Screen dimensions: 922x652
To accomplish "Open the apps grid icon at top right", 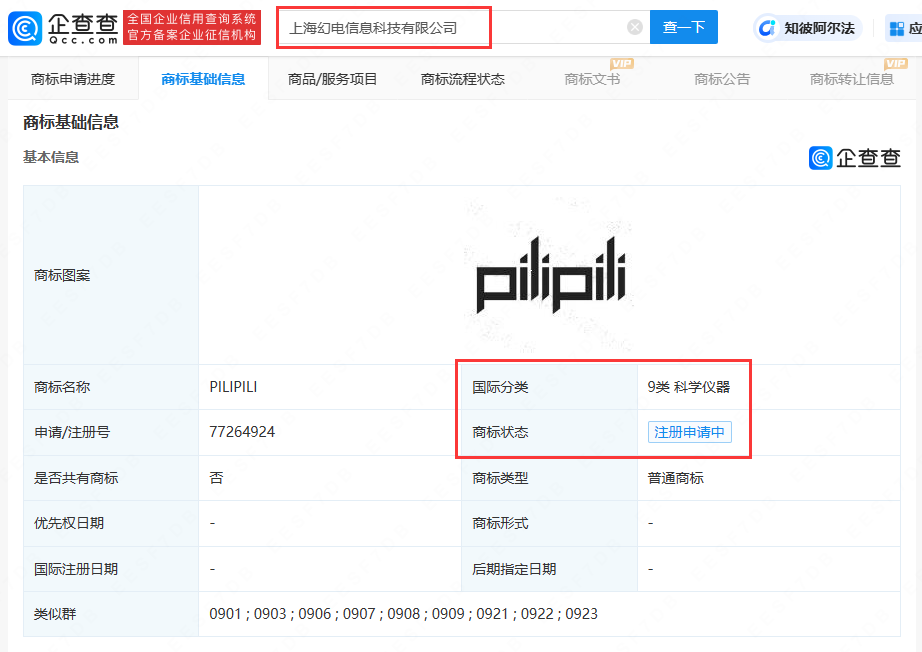I will (897, 28).
